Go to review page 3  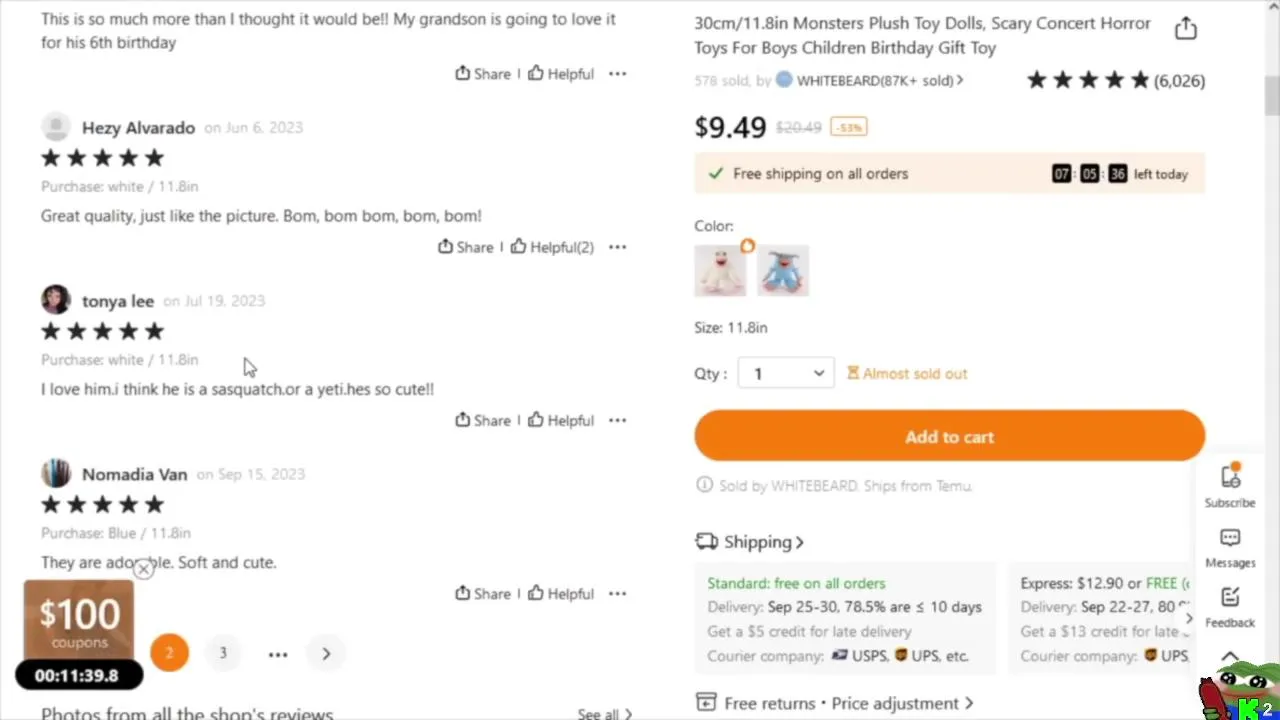click(223, 653)
